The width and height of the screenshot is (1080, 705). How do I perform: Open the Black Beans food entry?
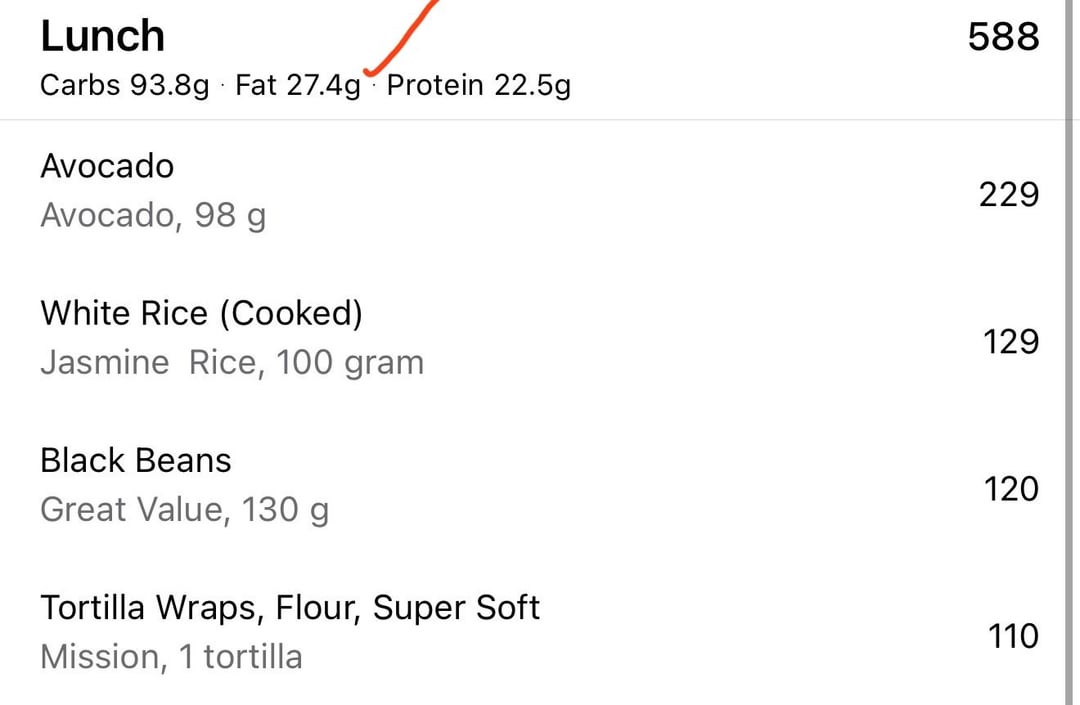click(x=136, y=460)
